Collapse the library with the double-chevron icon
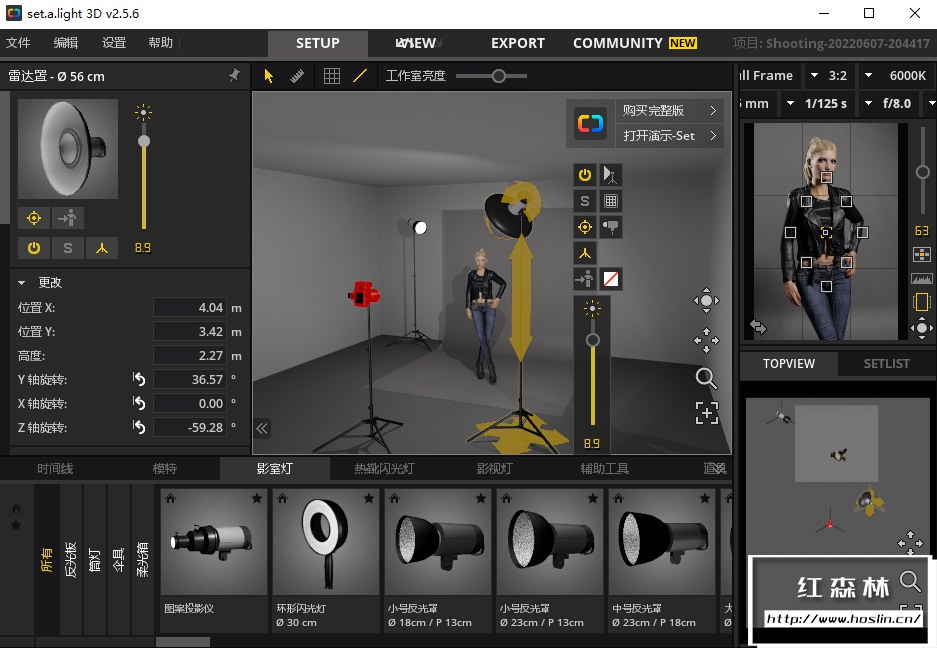This screenshot has height=648, width=937. [x=262, y=428]
